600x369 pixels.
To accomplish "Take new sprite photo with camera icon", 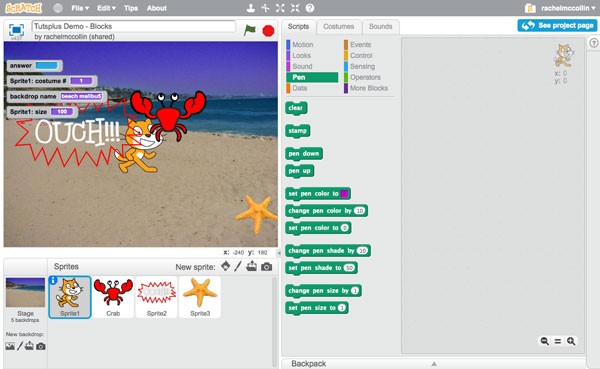I will tap(266, 267).
